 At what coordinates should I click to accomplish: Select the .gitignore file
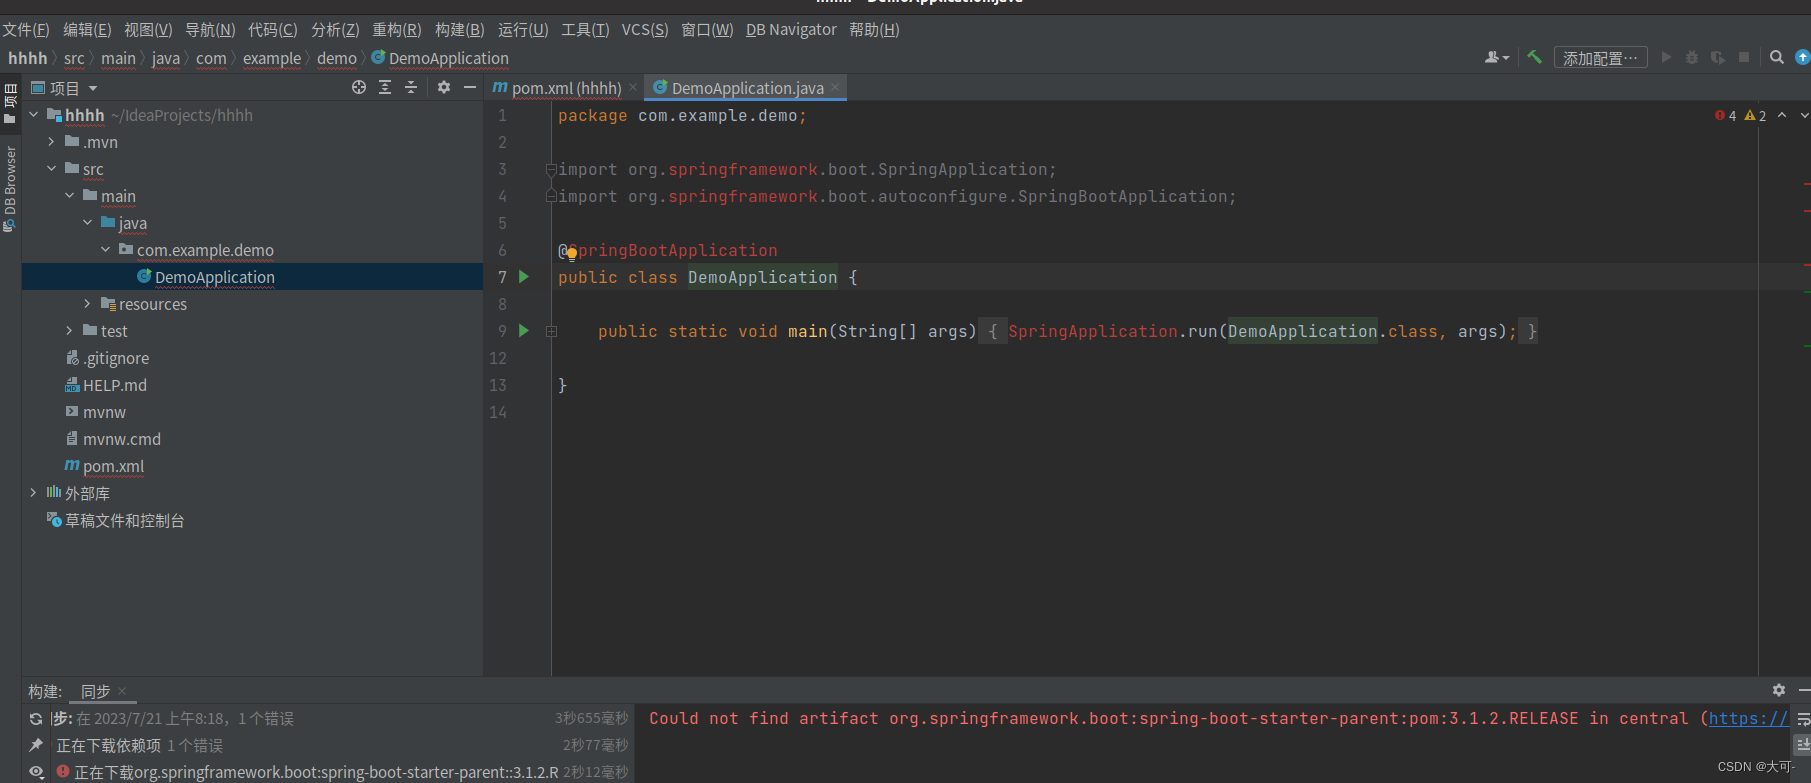(116, 358)
